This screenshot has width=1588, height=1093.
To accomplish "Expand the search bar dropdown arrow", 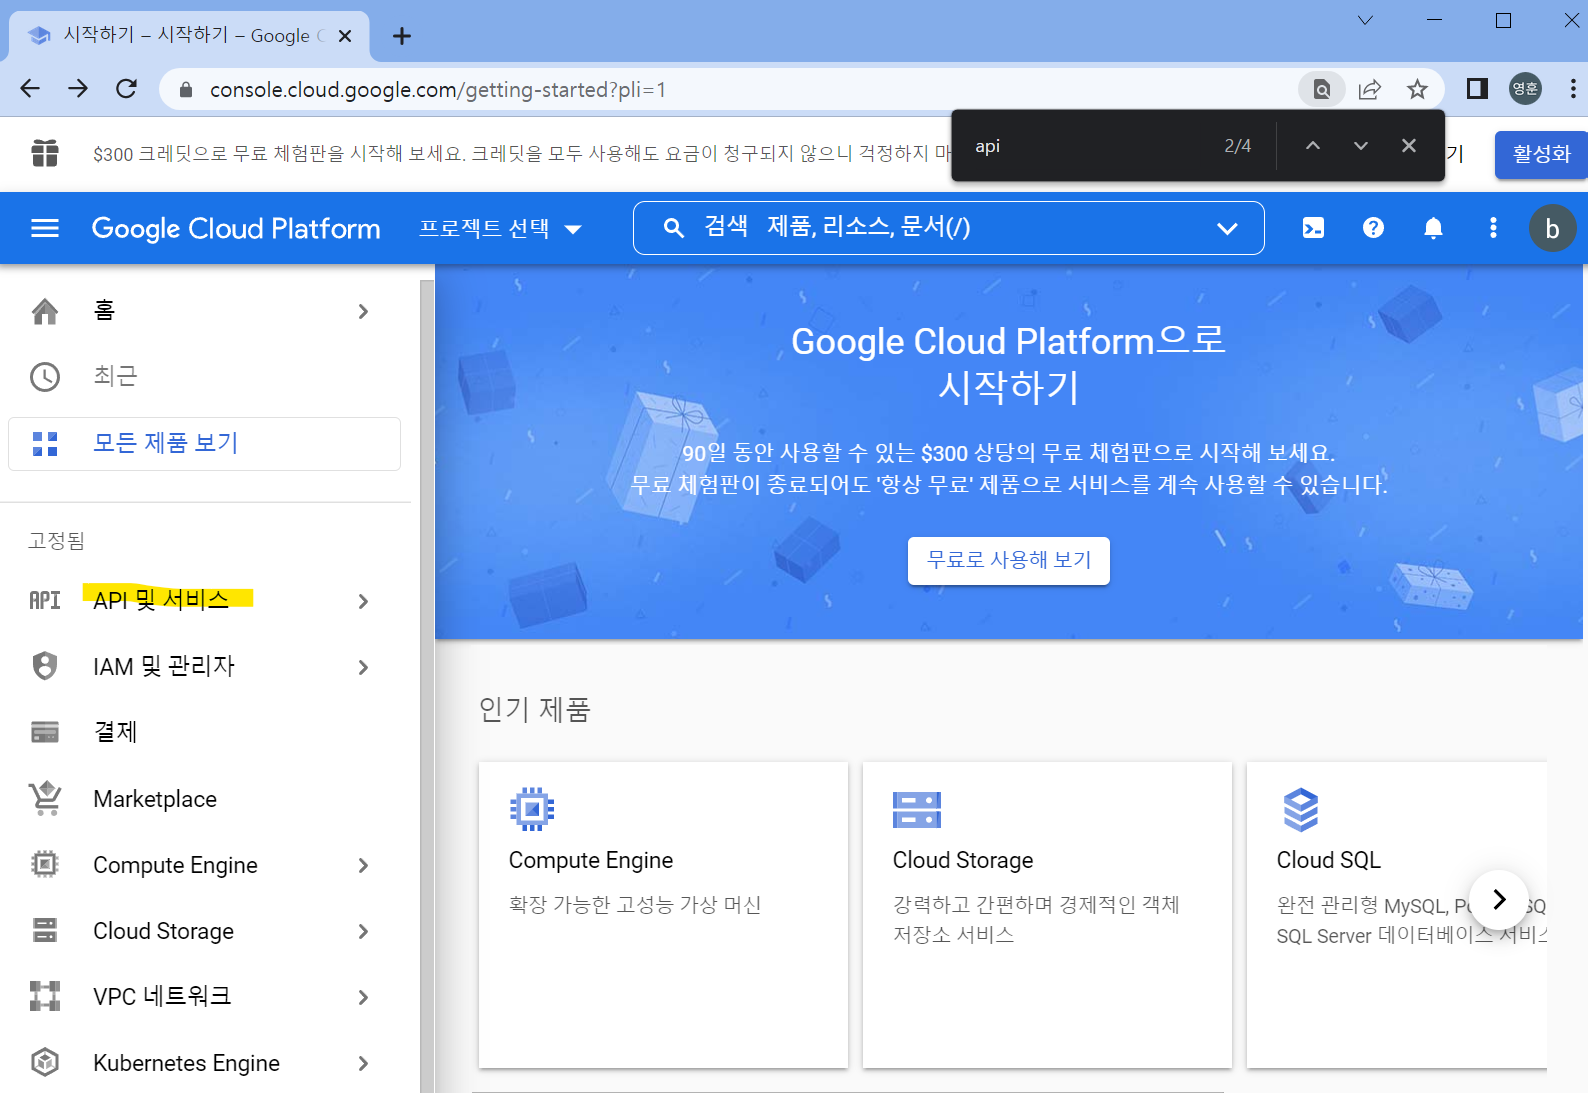I will (x=1227, y=229).
